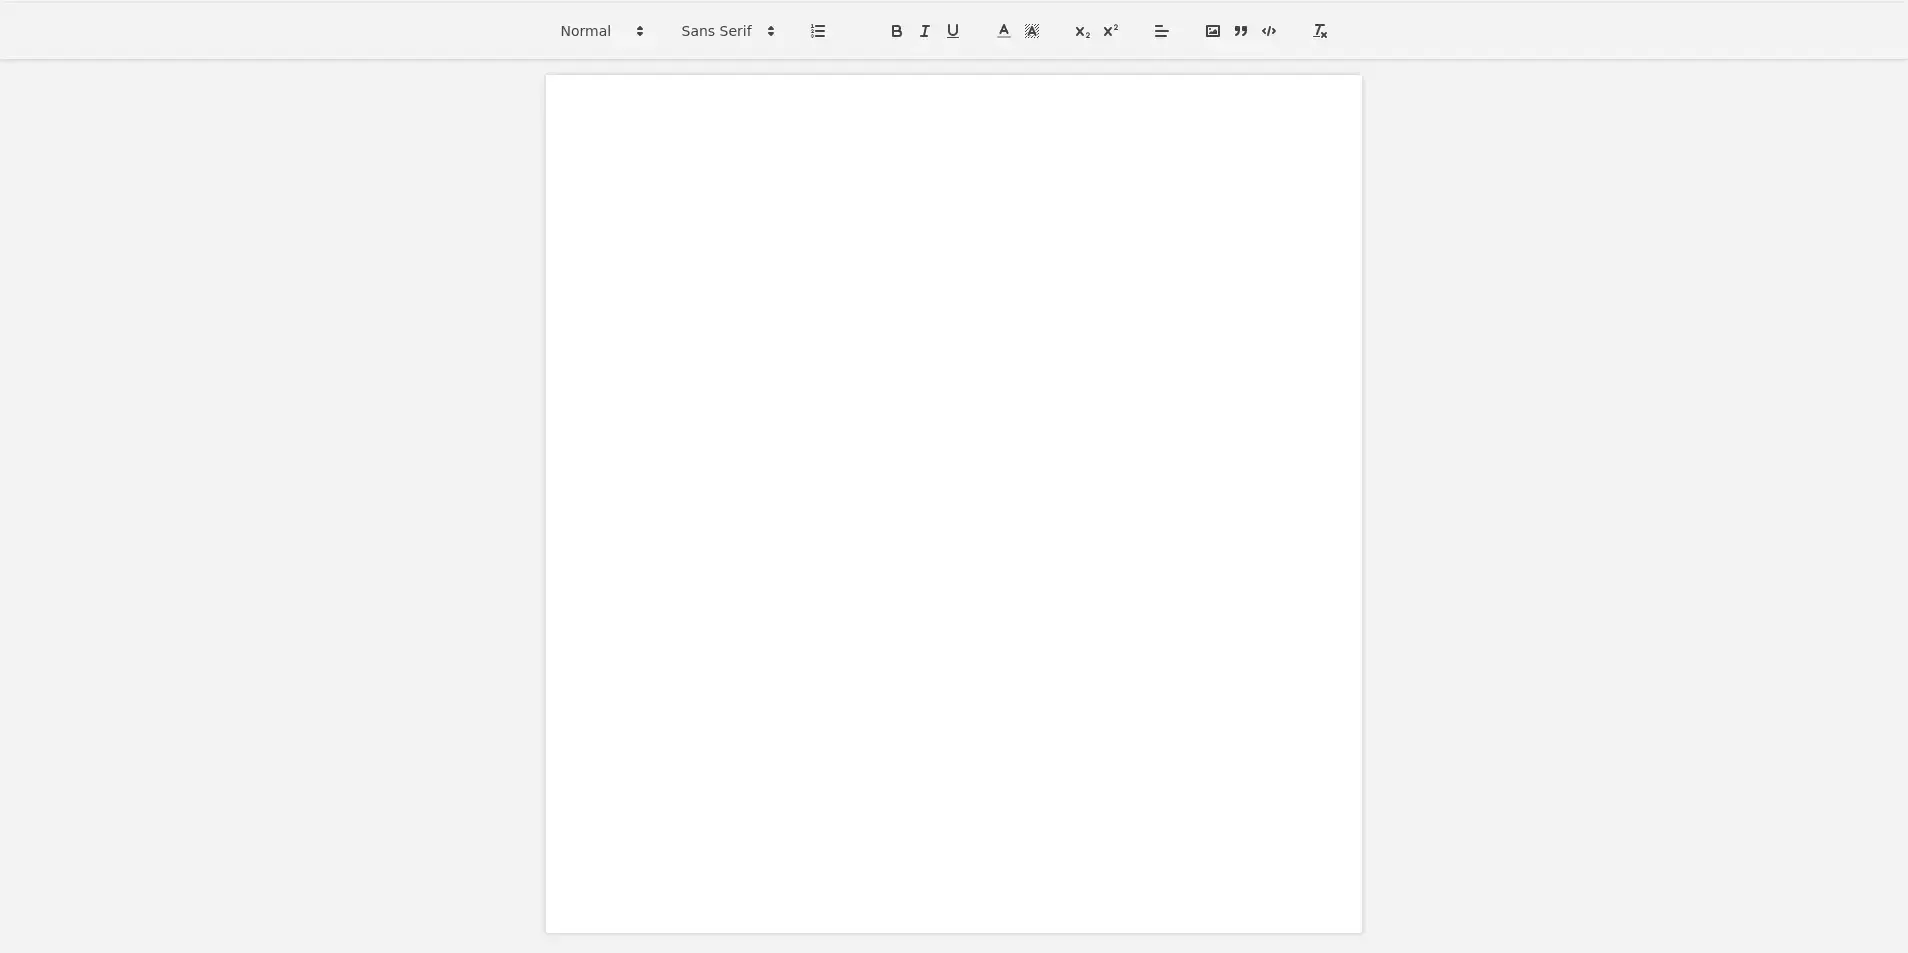Screen dimensions: 1908x953
Task: Open the Sans Serif font dropdown
Action: 727,31
